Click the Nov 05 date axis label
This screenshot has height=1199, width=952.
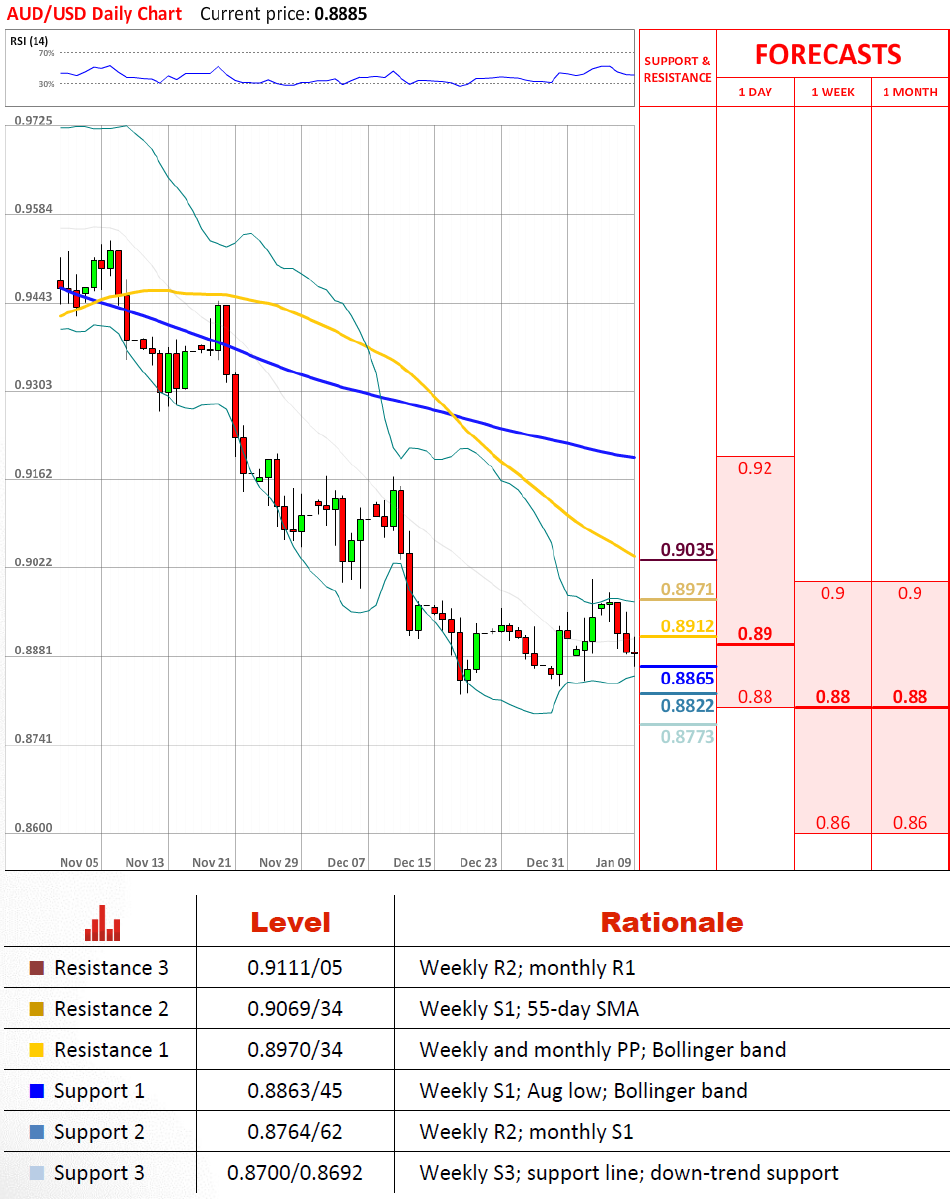tap(79, 863)
